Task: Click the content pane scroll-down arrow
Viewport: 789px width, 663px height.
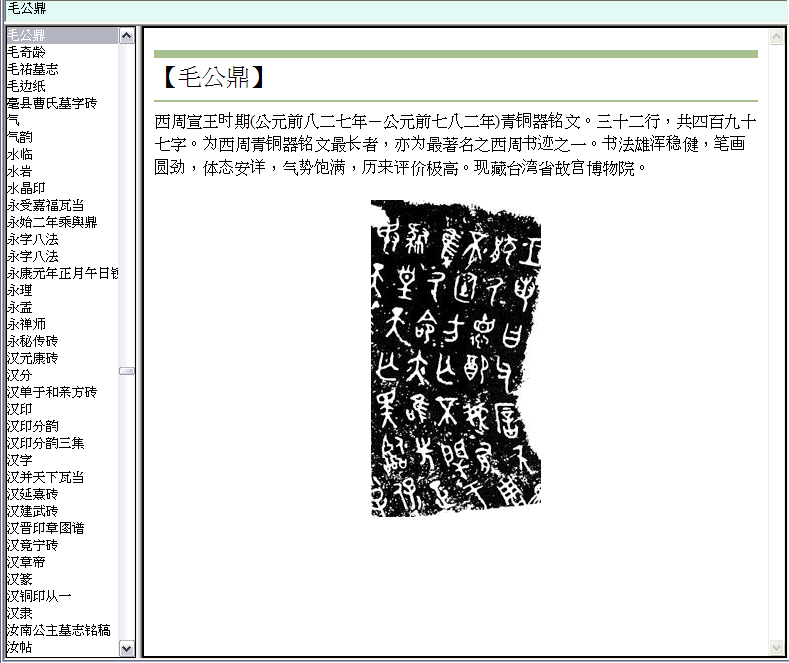Action: click(776, 647)
